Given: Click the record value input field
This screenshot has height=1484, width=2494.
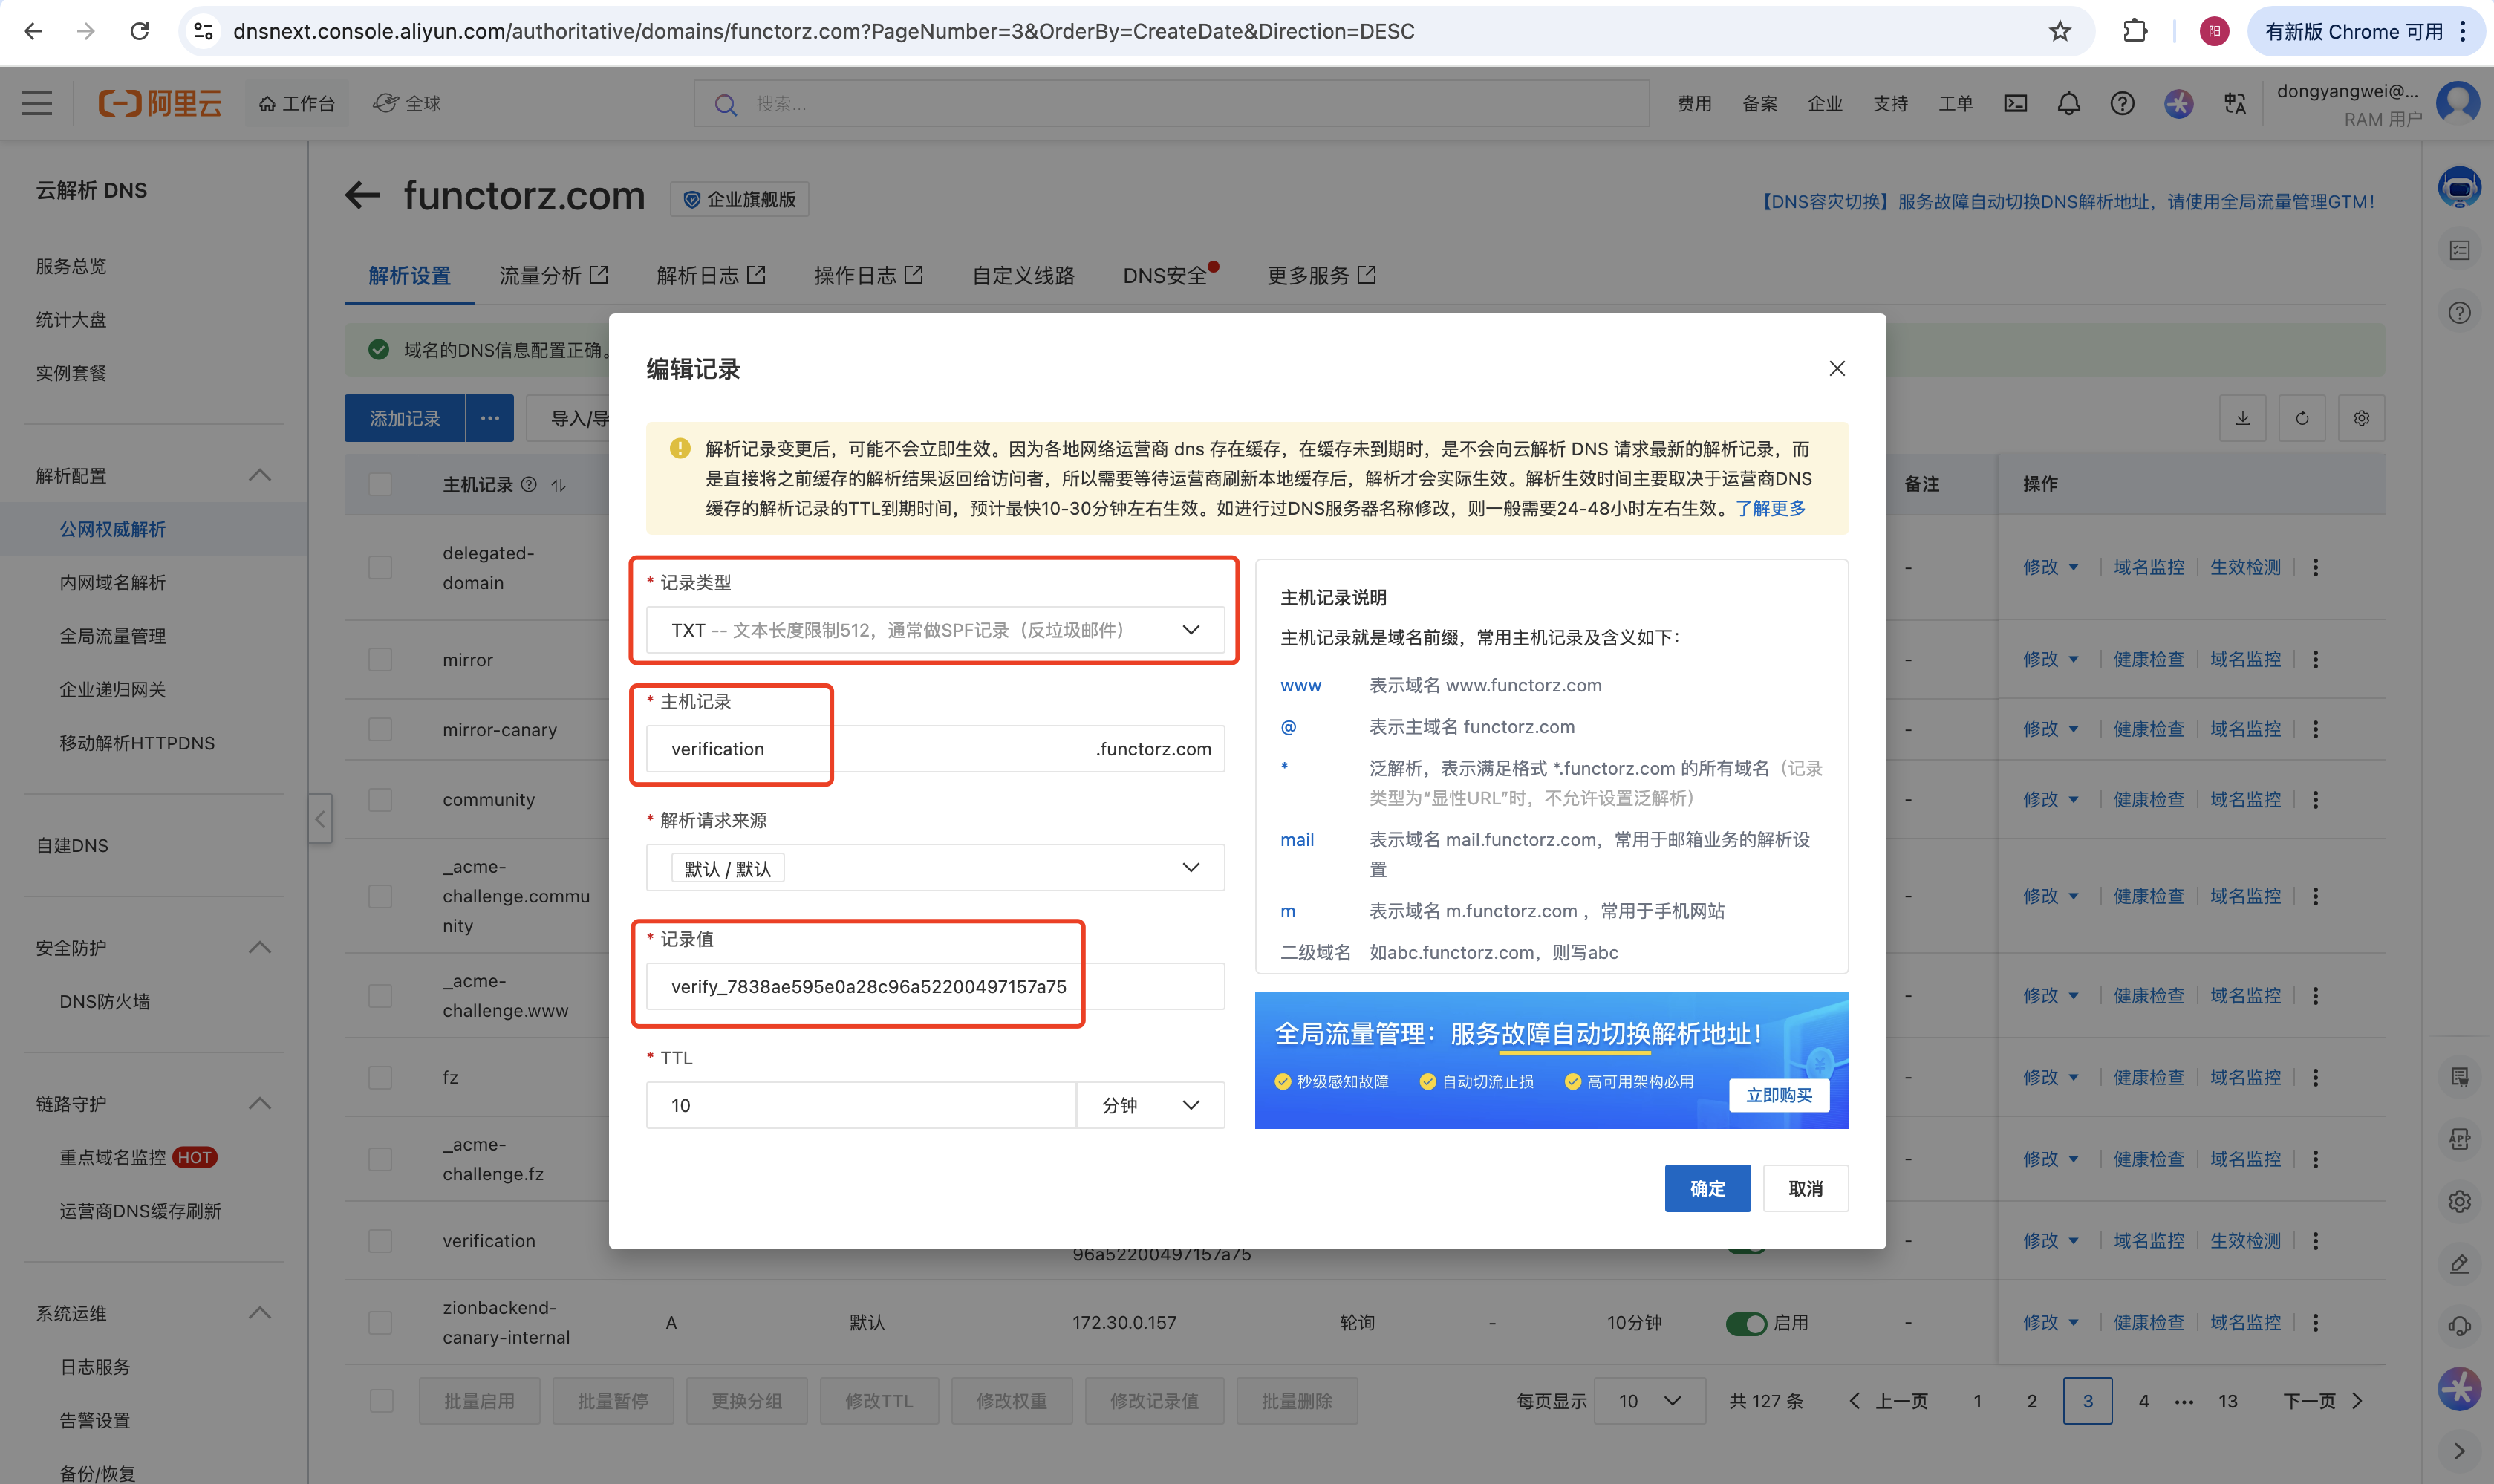Looking at the screenshot, I should coord(934,986).
